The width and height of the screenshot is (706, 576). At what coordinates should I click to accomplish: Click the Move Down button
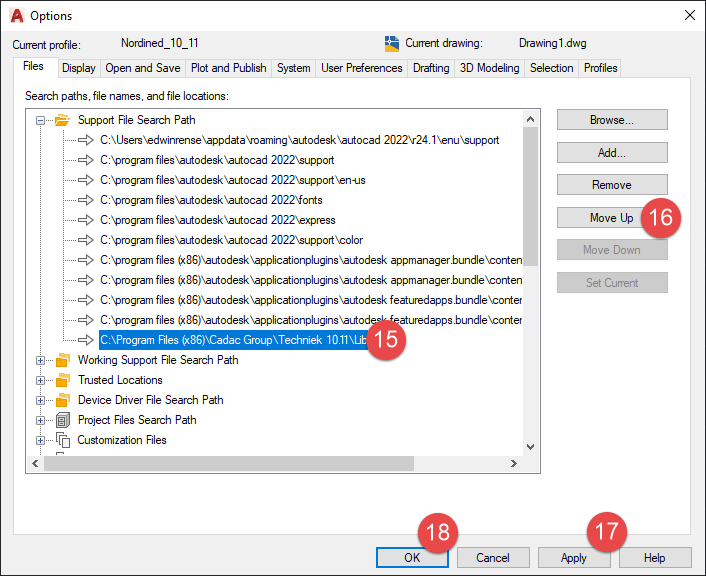[x=612, y=250]
